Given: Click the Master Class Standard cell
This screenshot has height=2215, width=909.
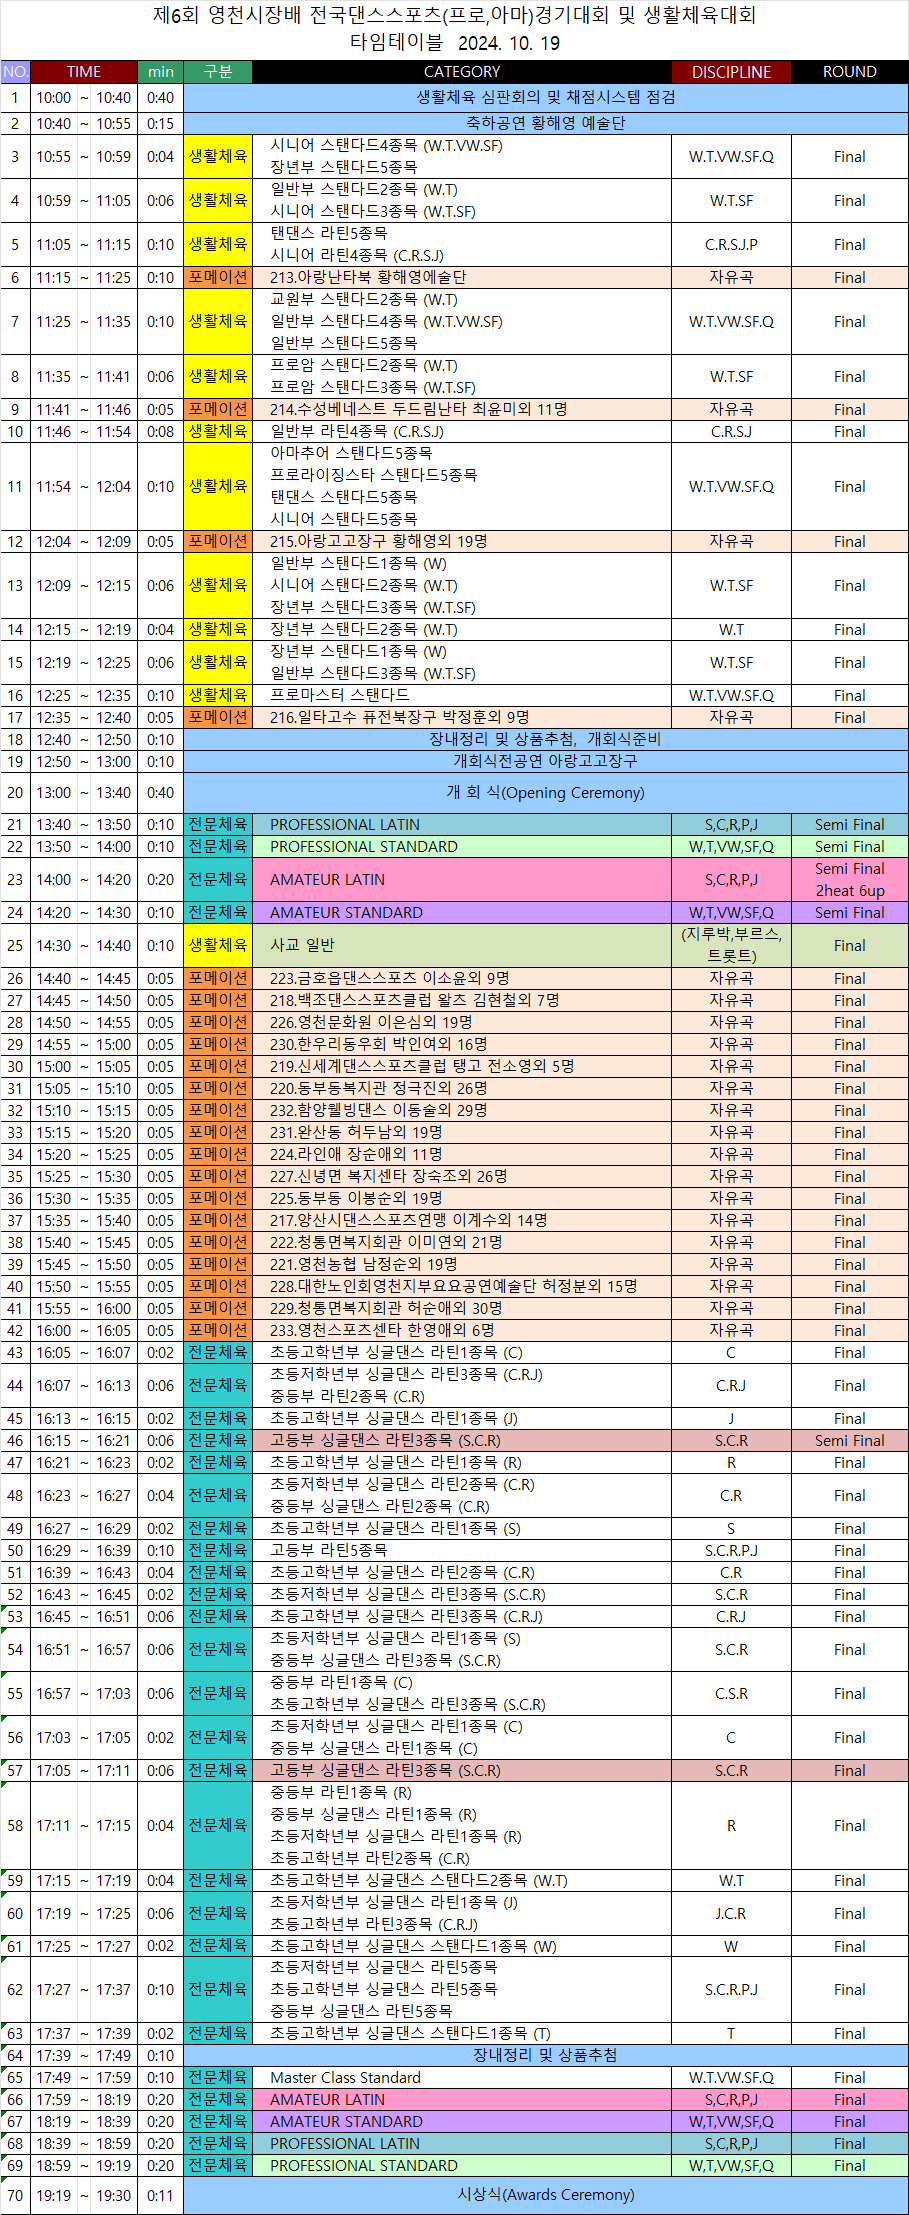Looking at the screenshot, I should [461, 2078].
